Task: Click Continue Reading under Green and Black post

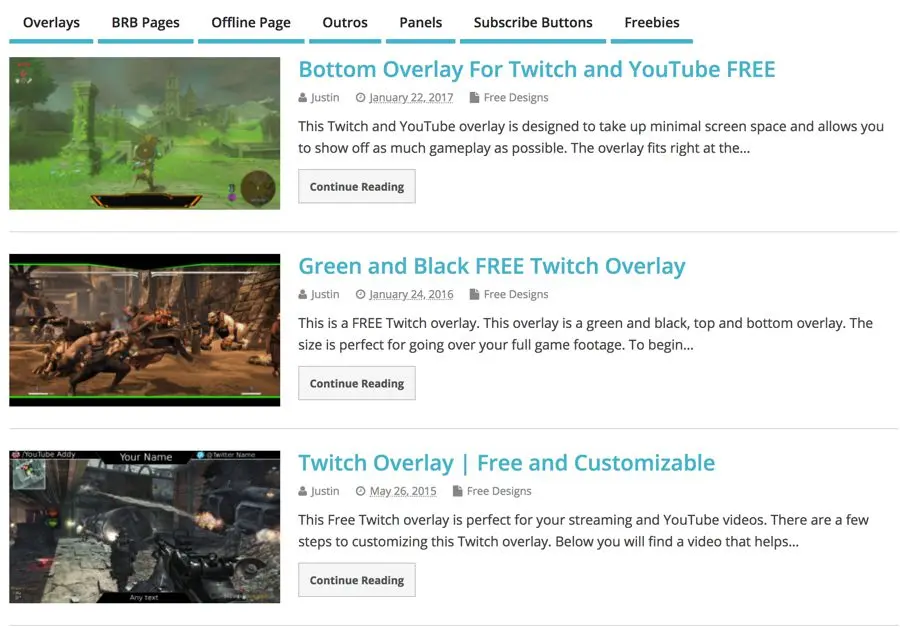Action: (x=356, y=383)
